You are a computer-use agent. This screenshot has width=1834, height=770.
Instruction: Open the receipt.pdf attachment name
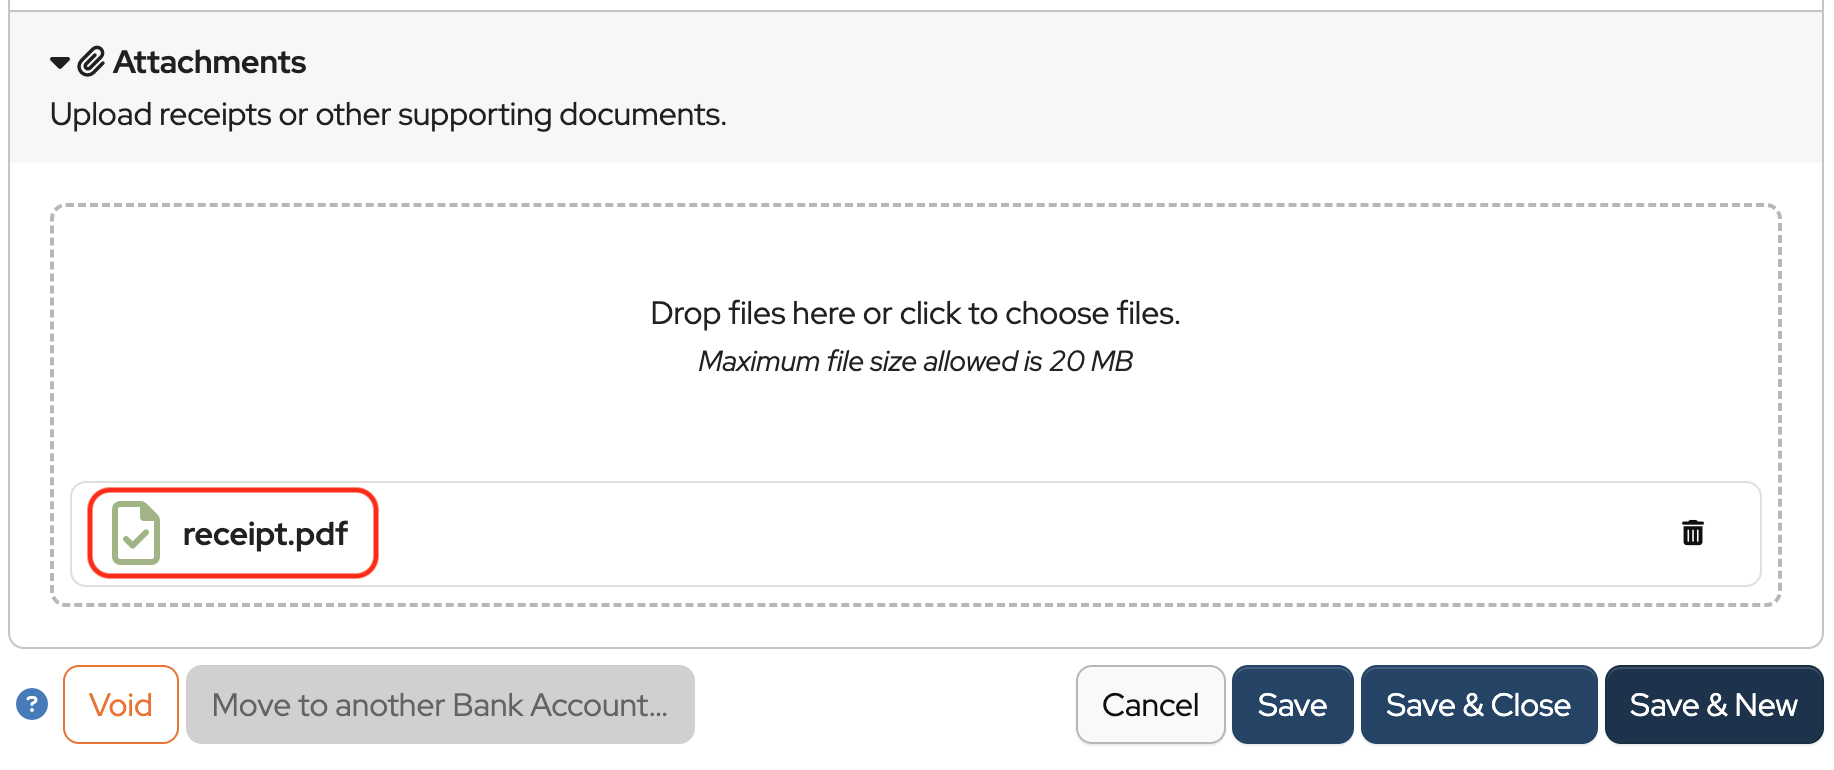(265, 534)
